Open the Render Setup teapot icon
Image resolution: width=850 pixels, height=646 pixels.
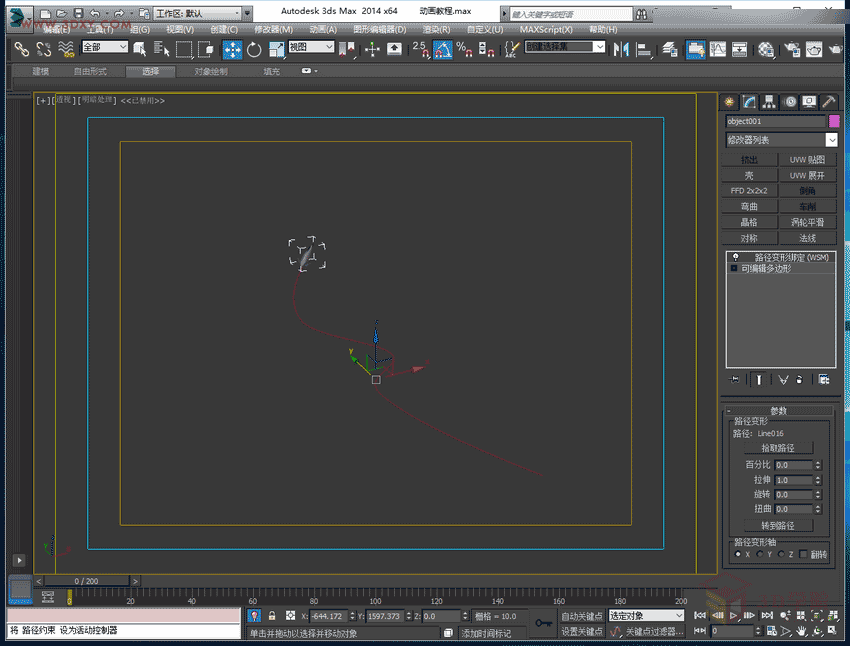click(793, 50)
